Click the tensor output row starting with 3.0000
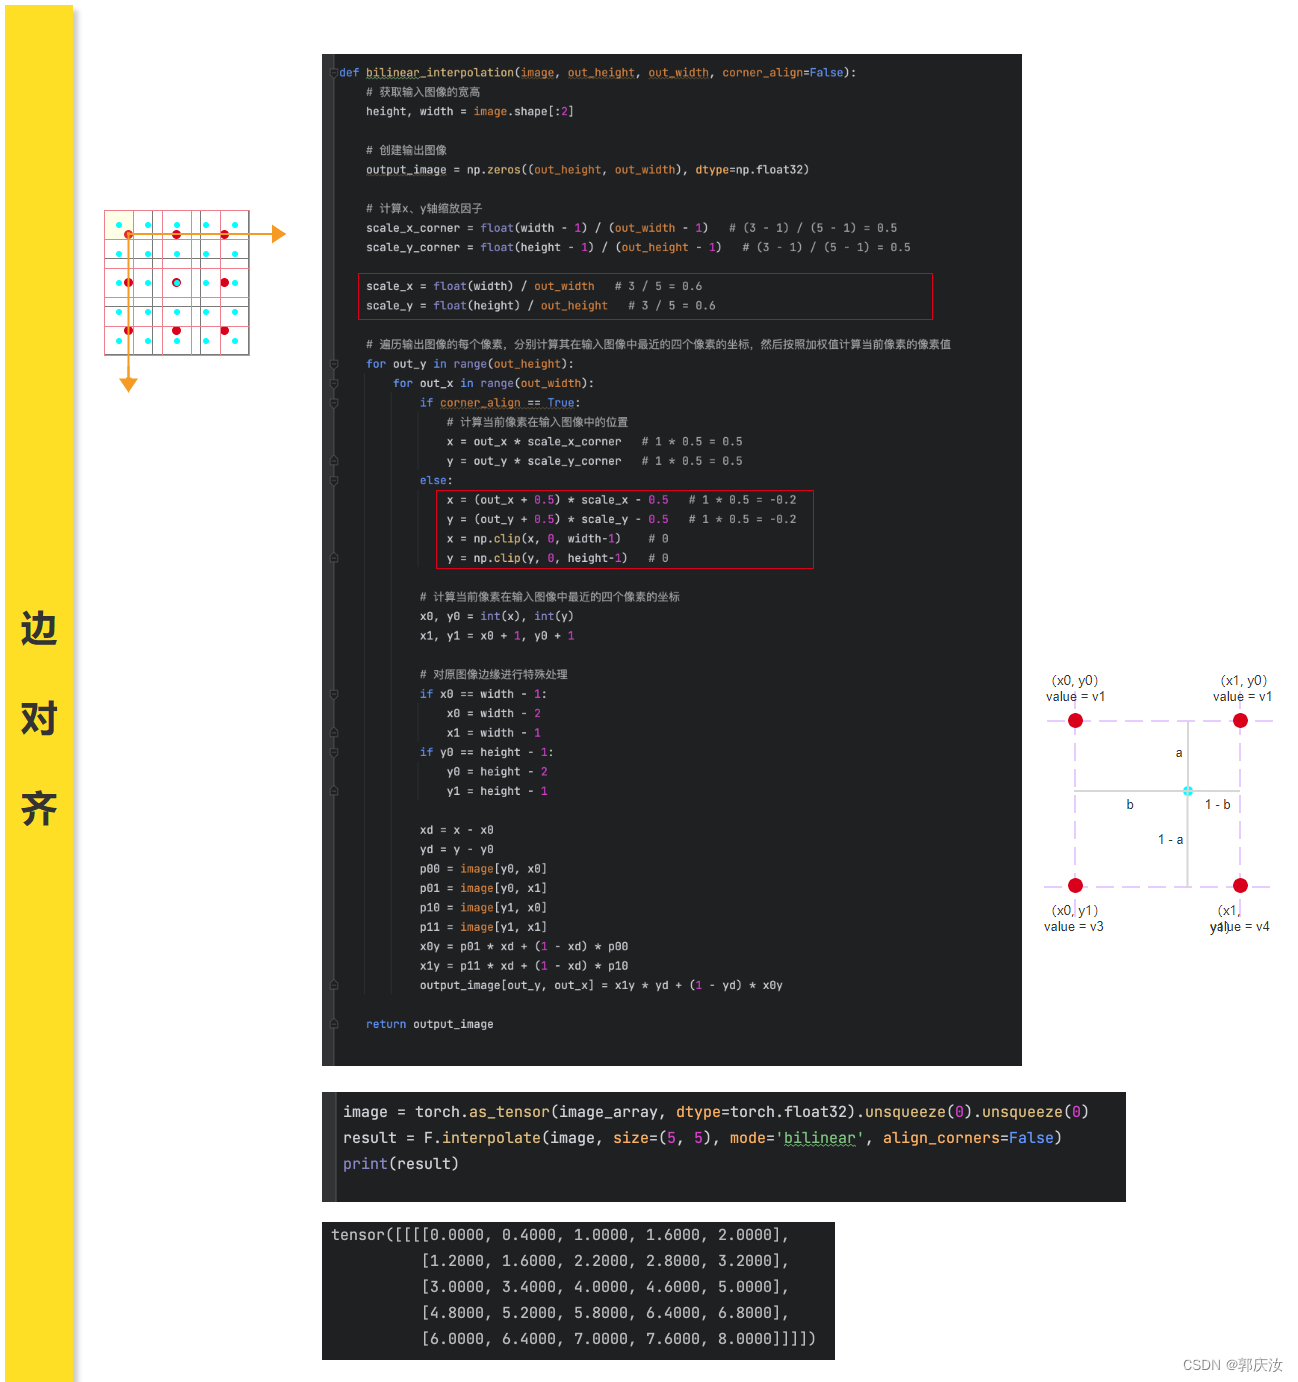Screen dimensions: 1298x1382 tap(605, 1287)
